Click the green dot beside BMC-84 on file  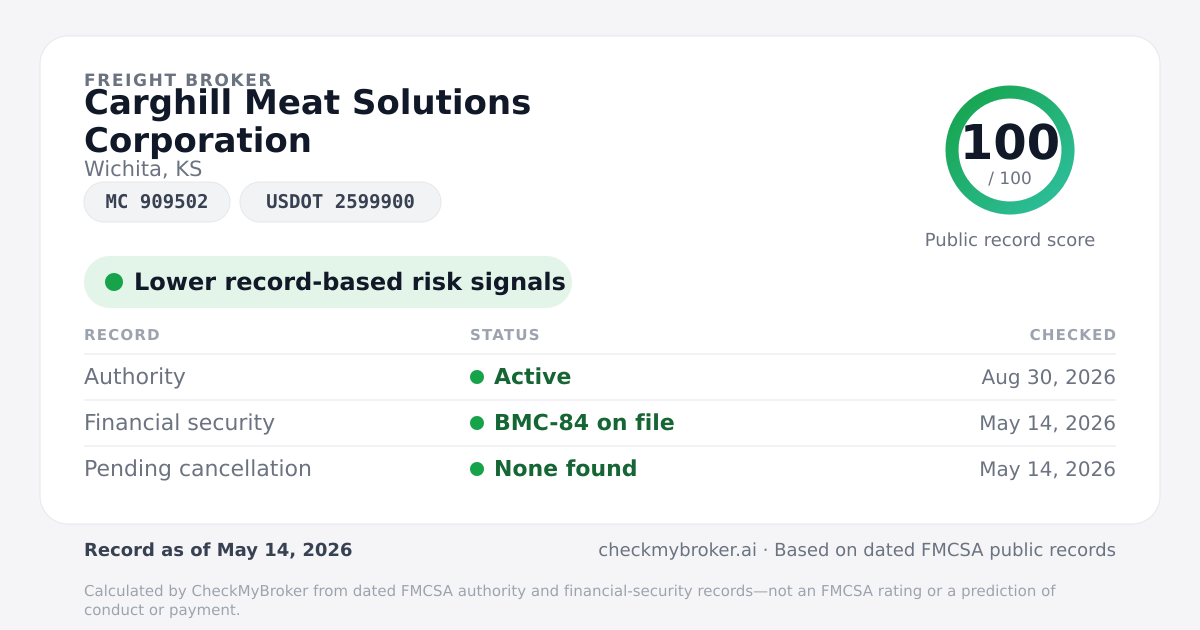477,423
